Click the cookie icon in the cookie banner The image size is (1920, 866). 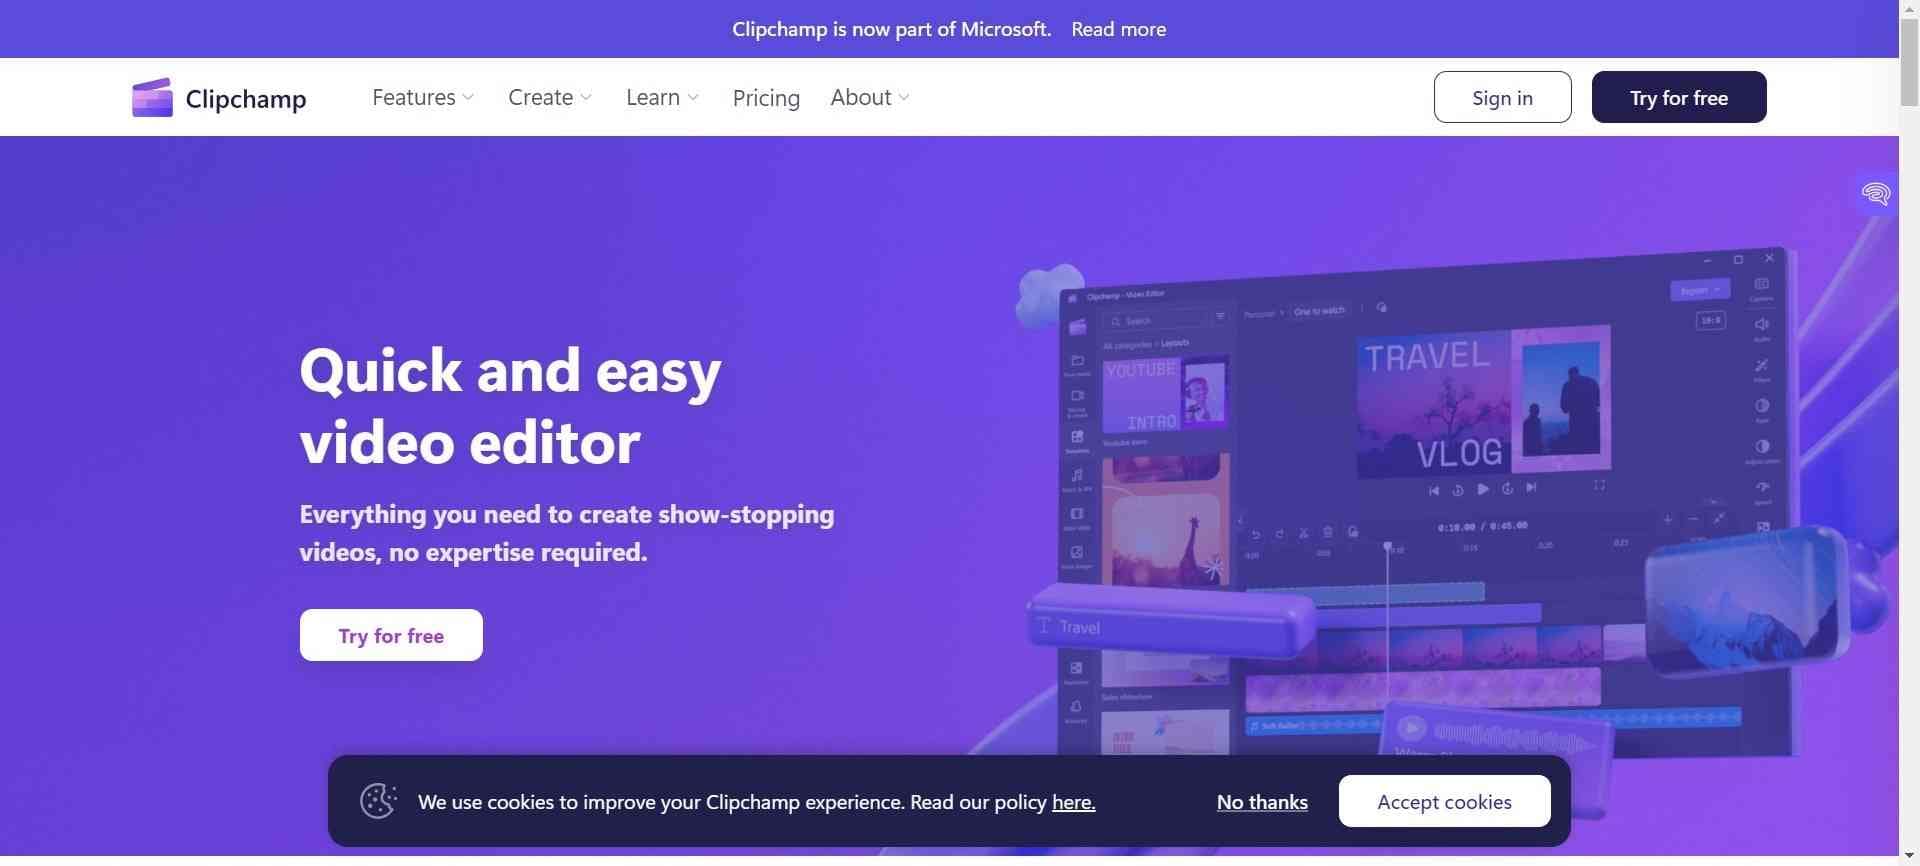[x=378, y=801]
